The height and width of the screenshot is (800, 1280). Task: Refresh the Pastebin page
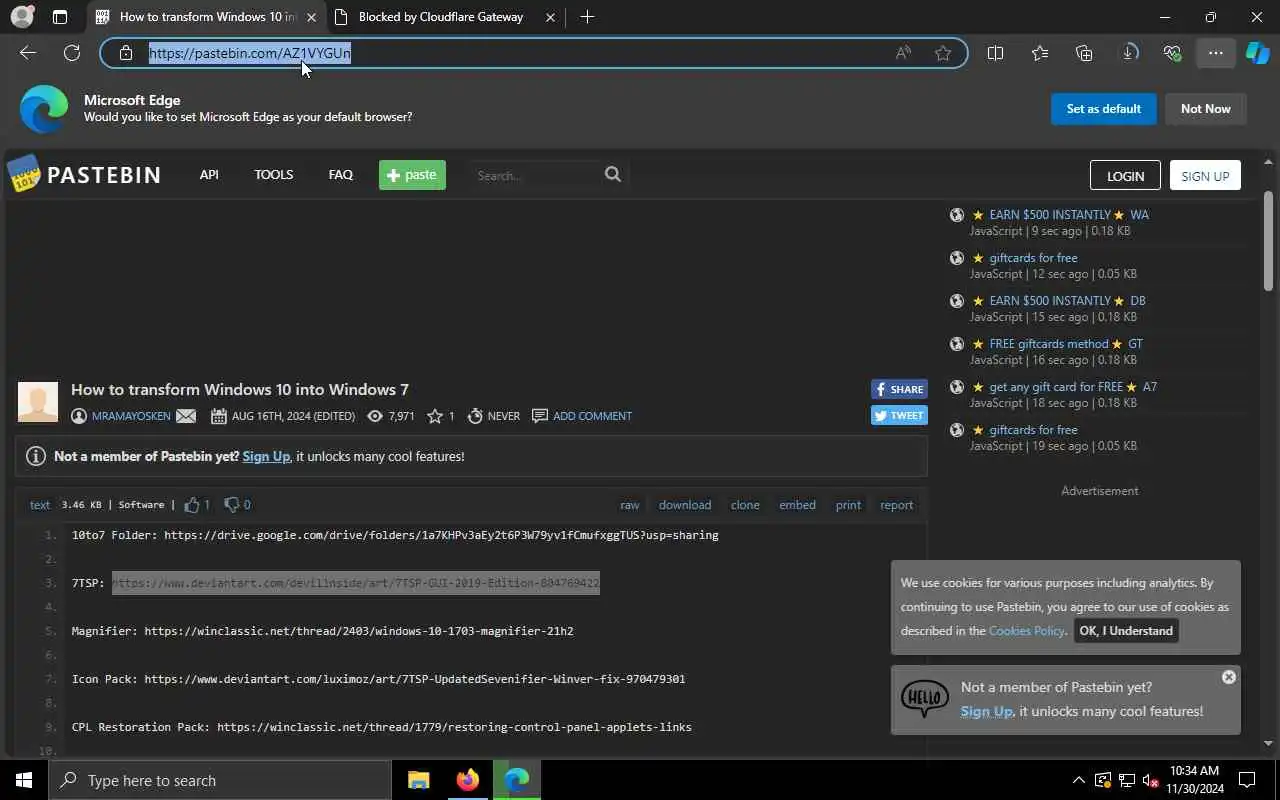72,53
